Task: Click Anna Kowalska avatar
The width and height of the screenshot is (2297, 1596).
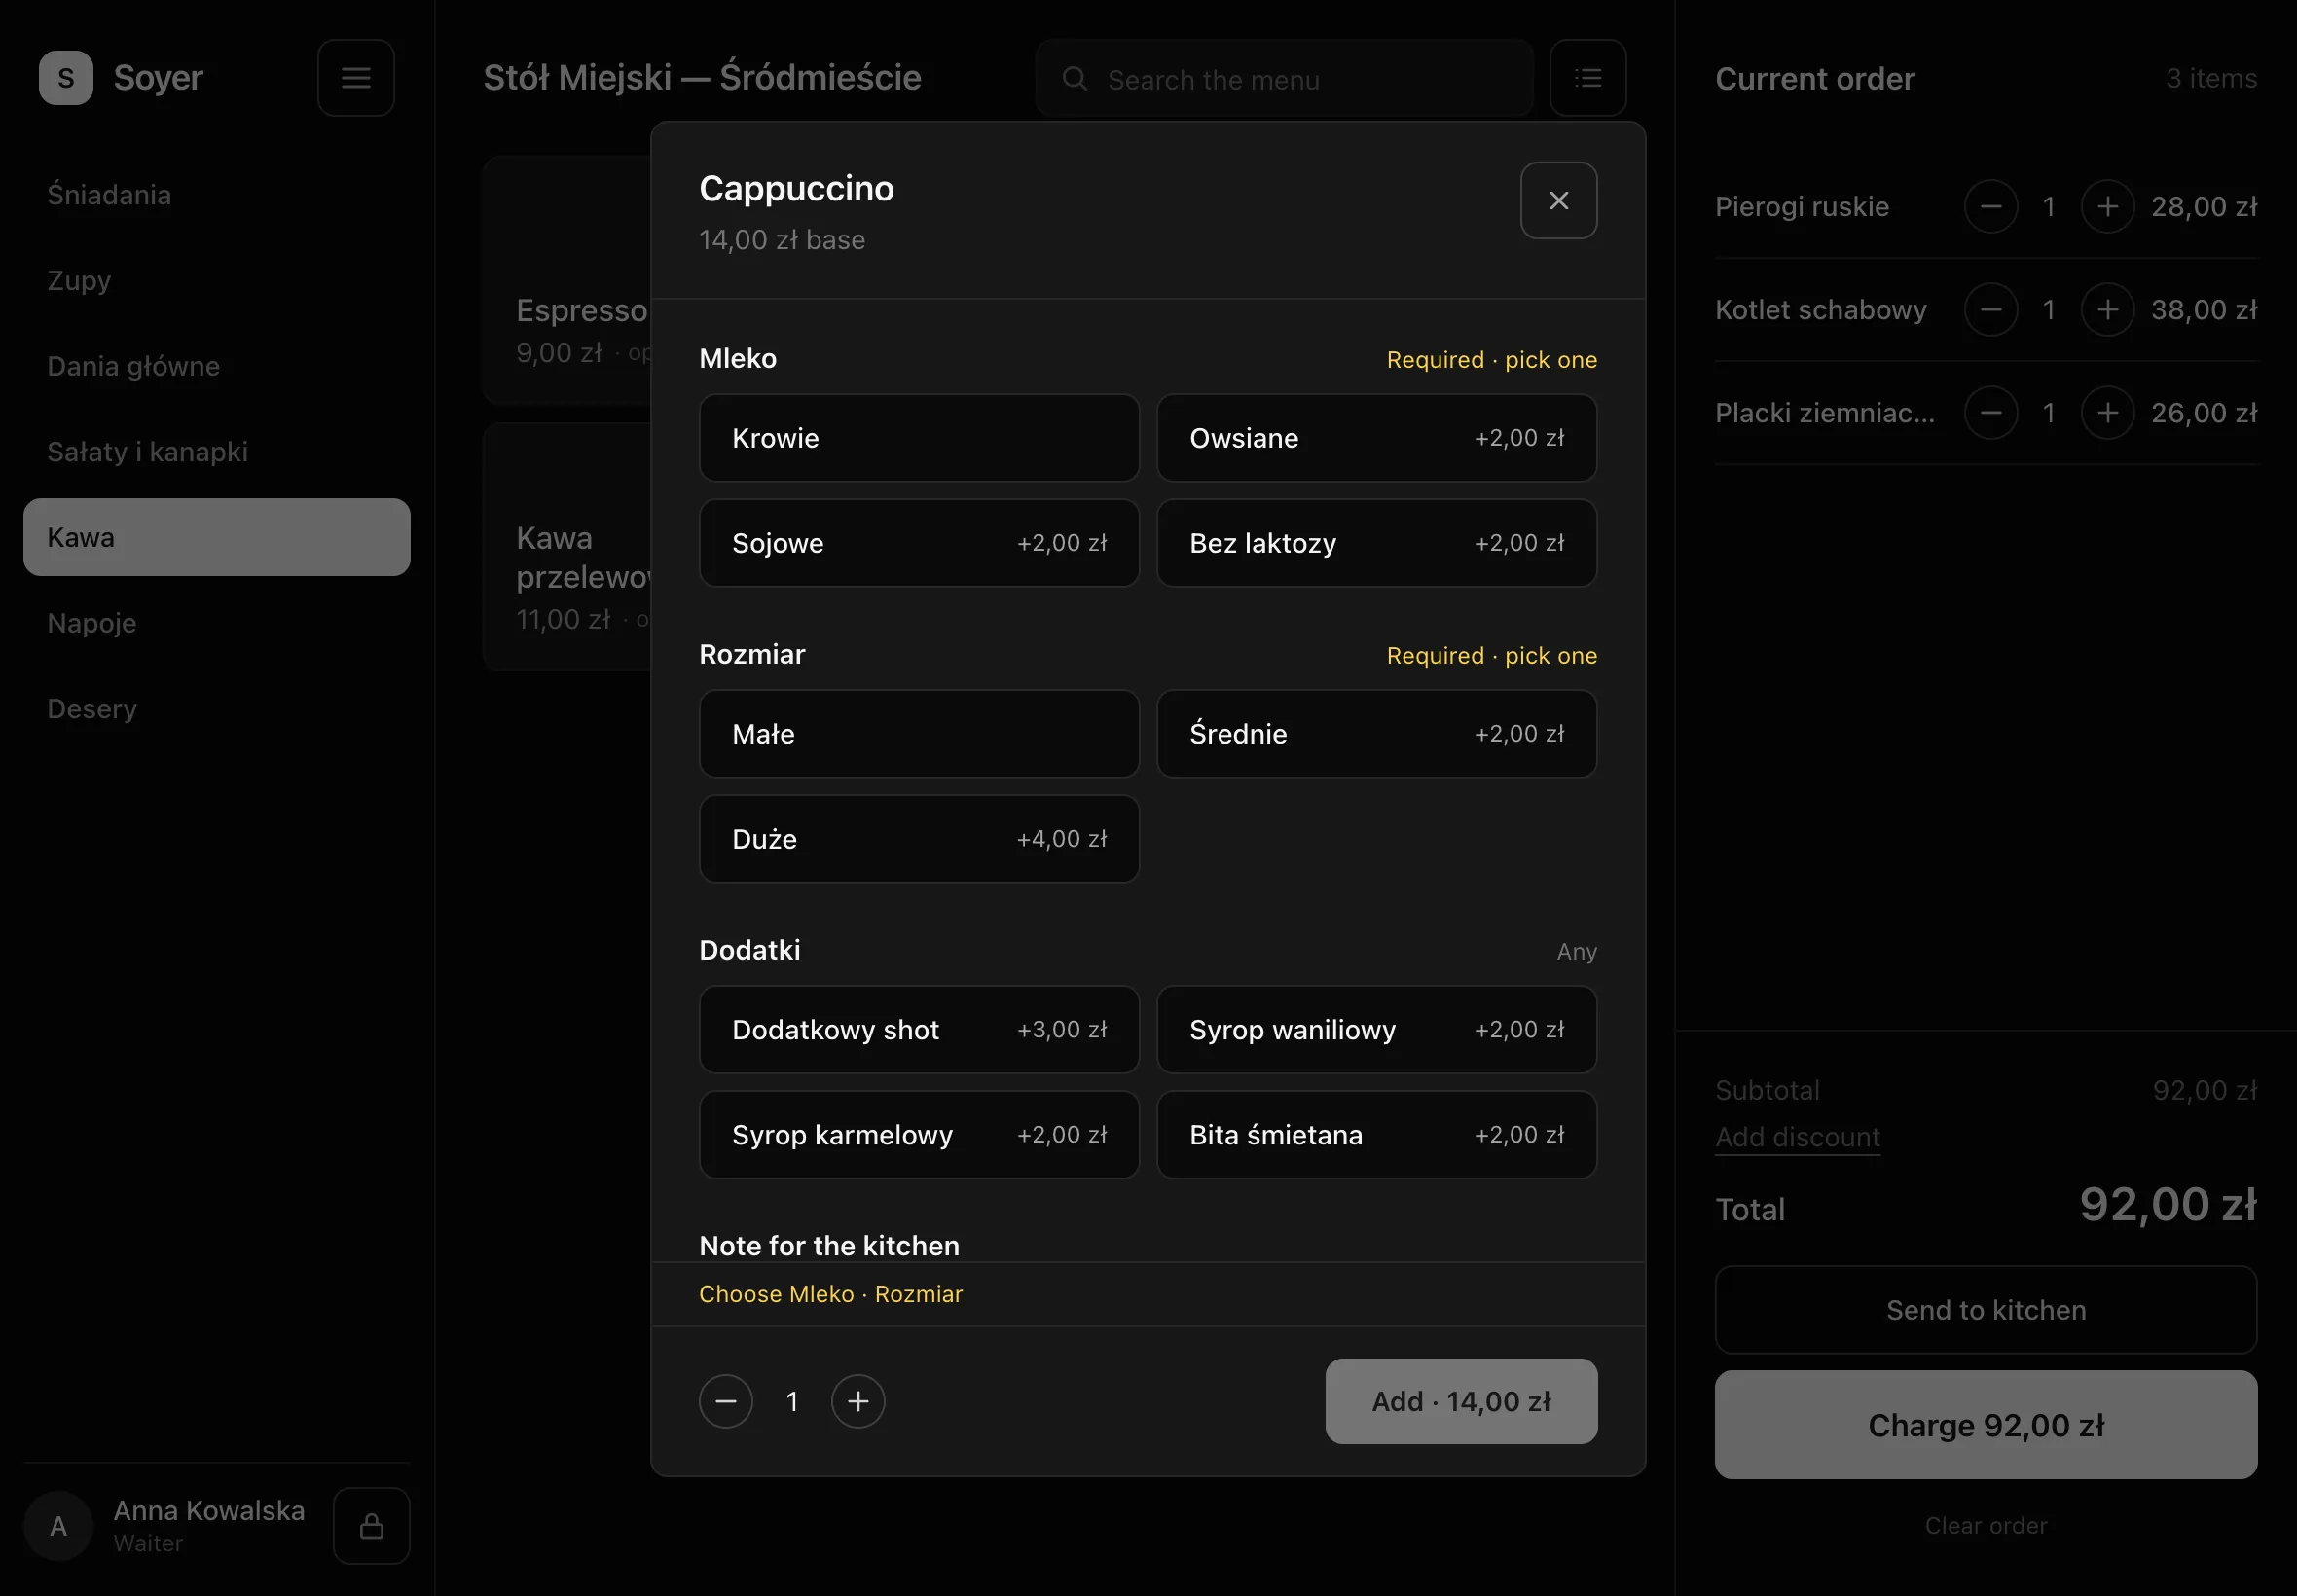Action: [x=58, y=1525]
